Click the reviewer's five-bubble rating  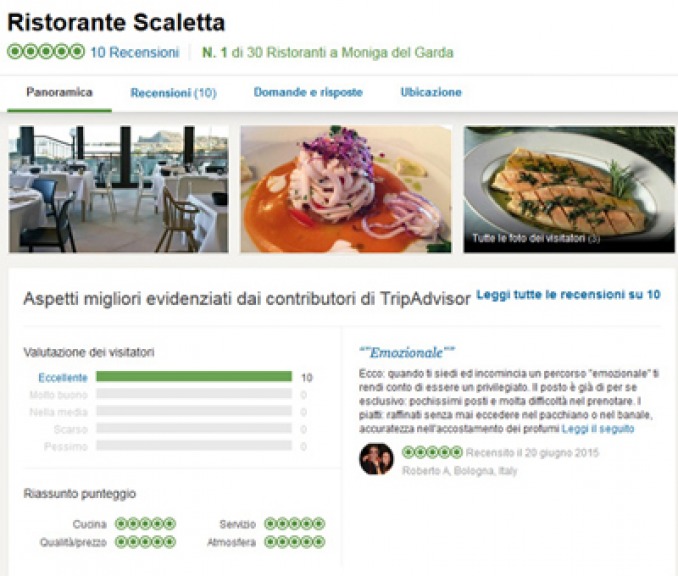(x=432, y=452)
